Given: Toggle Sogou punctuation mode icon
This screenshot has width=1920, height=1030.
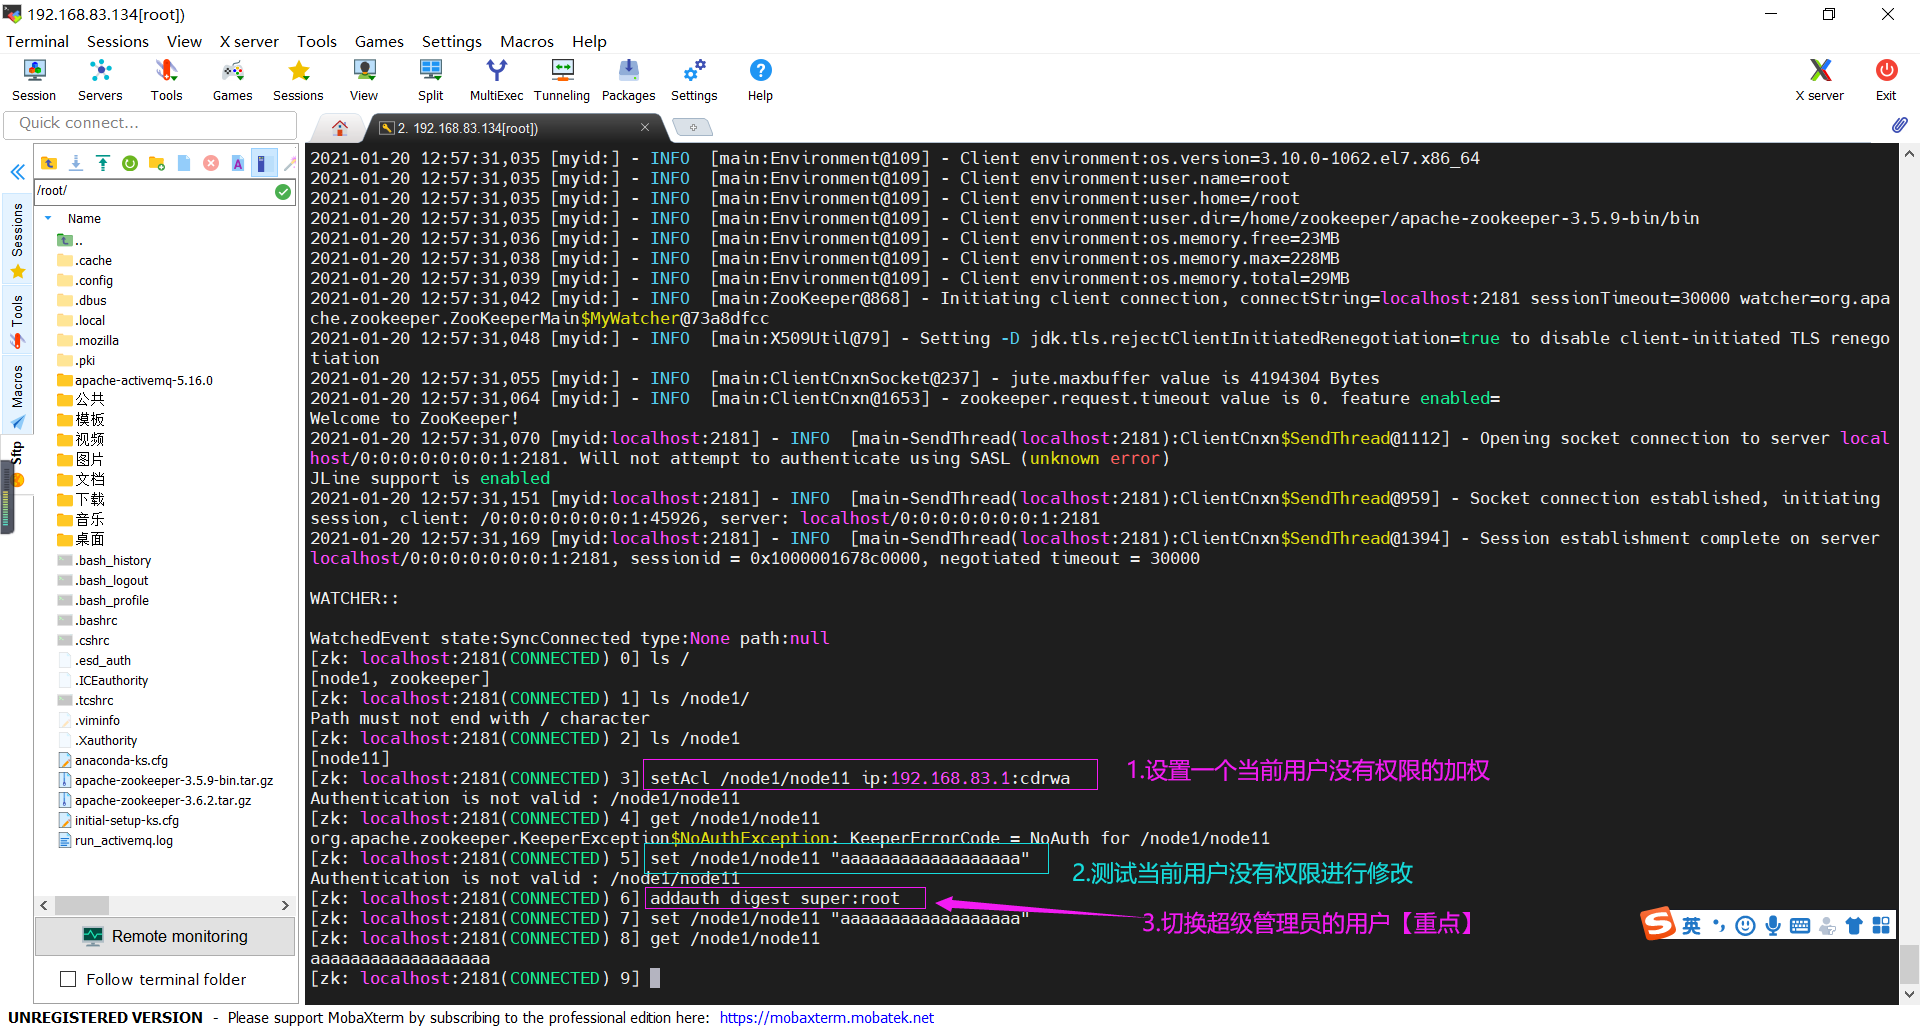Looking at the screenshot, I should (1719, 926).
